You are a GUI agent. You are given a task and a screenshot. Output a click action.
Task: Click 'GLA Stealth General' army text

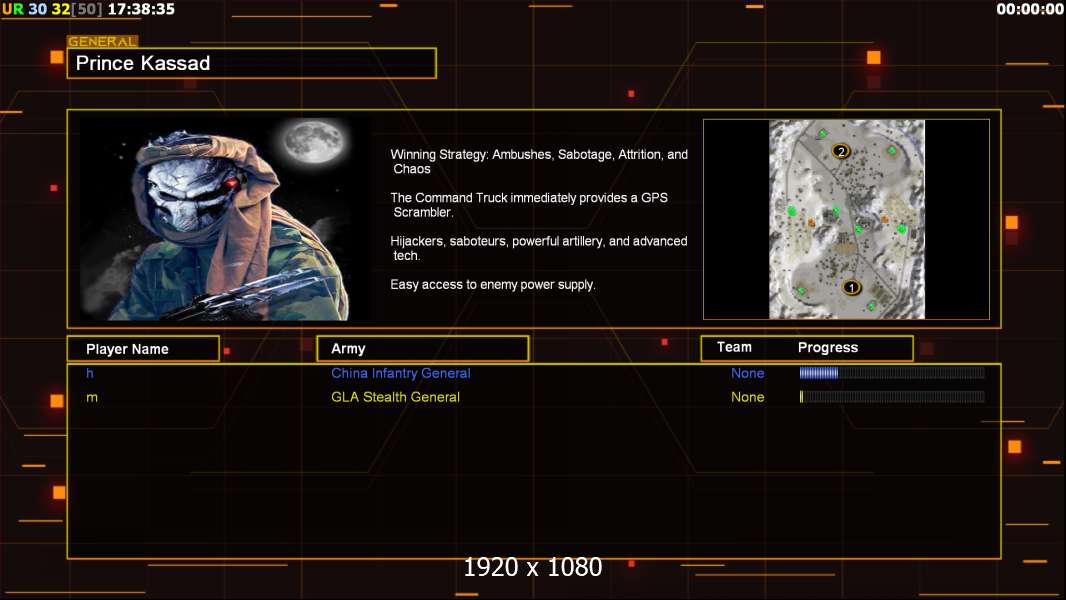[395, 397]
